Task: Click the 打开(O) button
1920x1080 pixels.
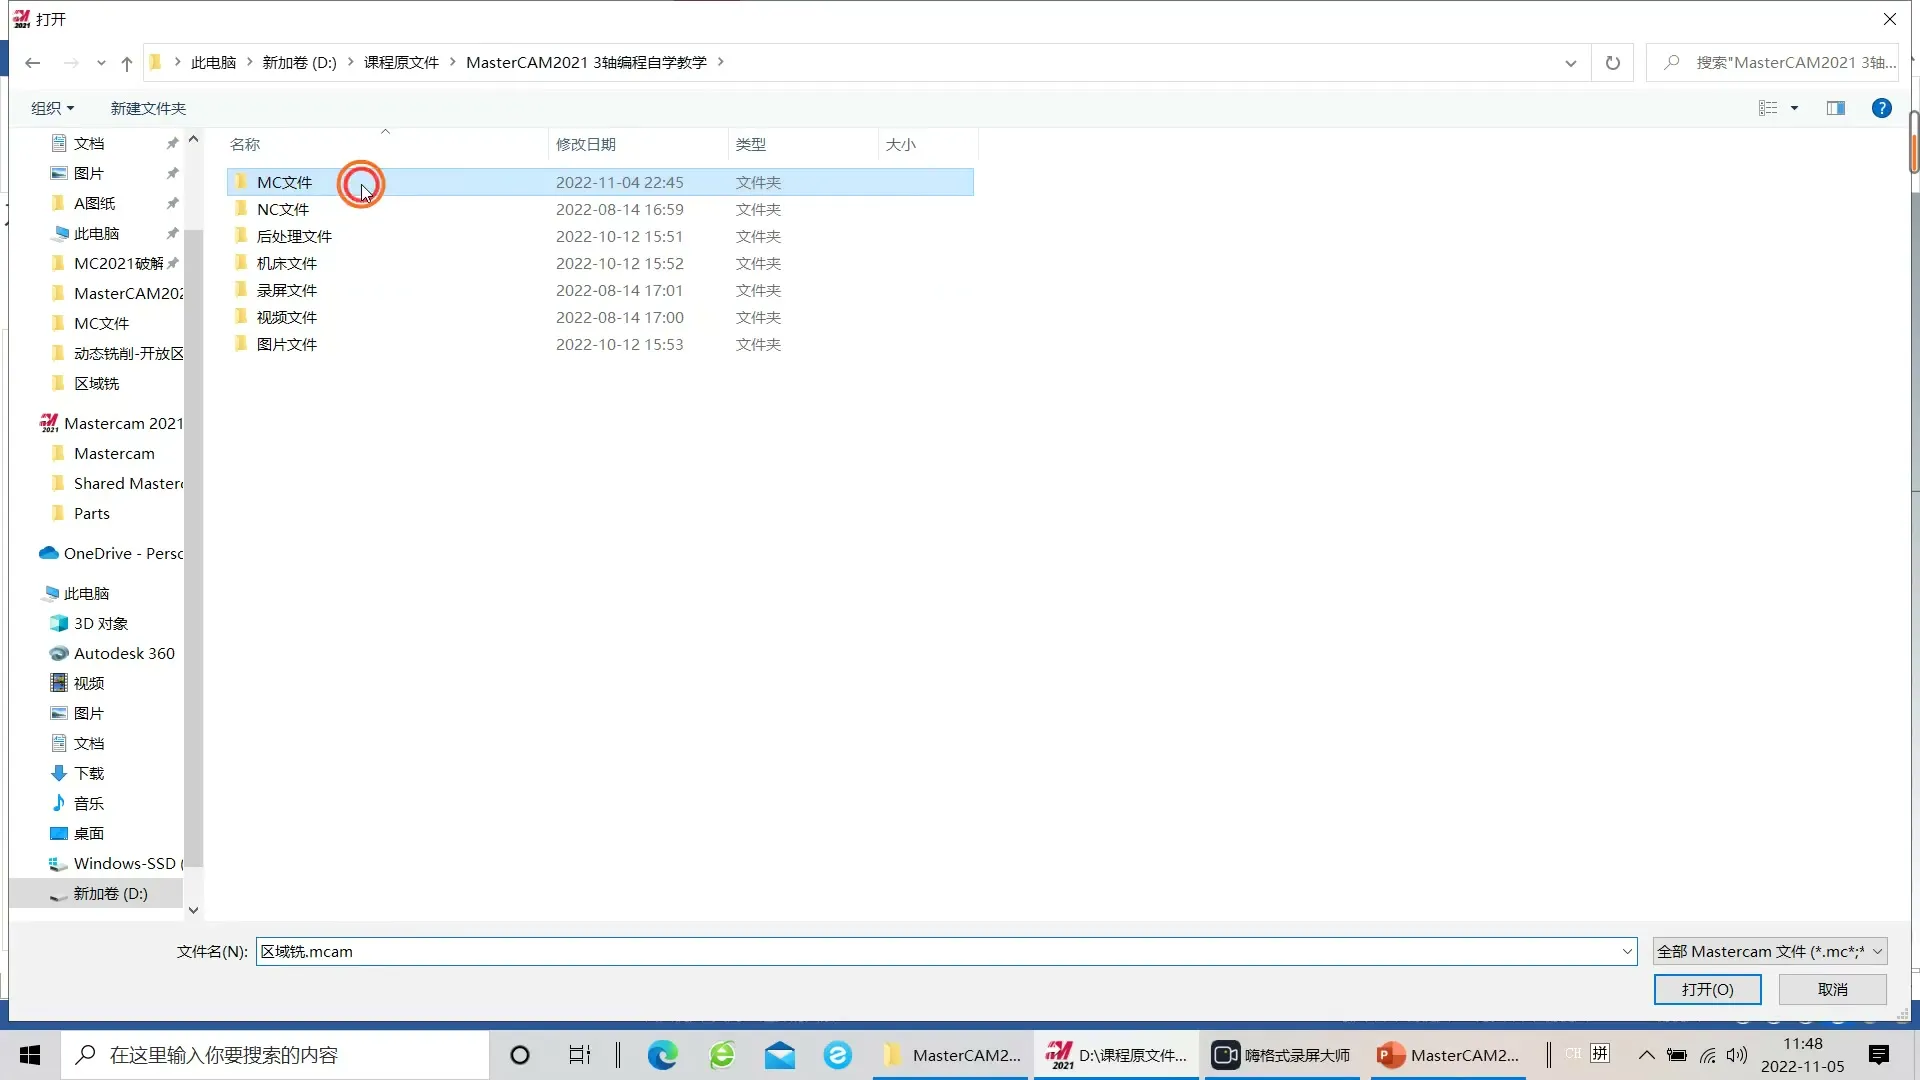Action: click(x=1707, y=989)
